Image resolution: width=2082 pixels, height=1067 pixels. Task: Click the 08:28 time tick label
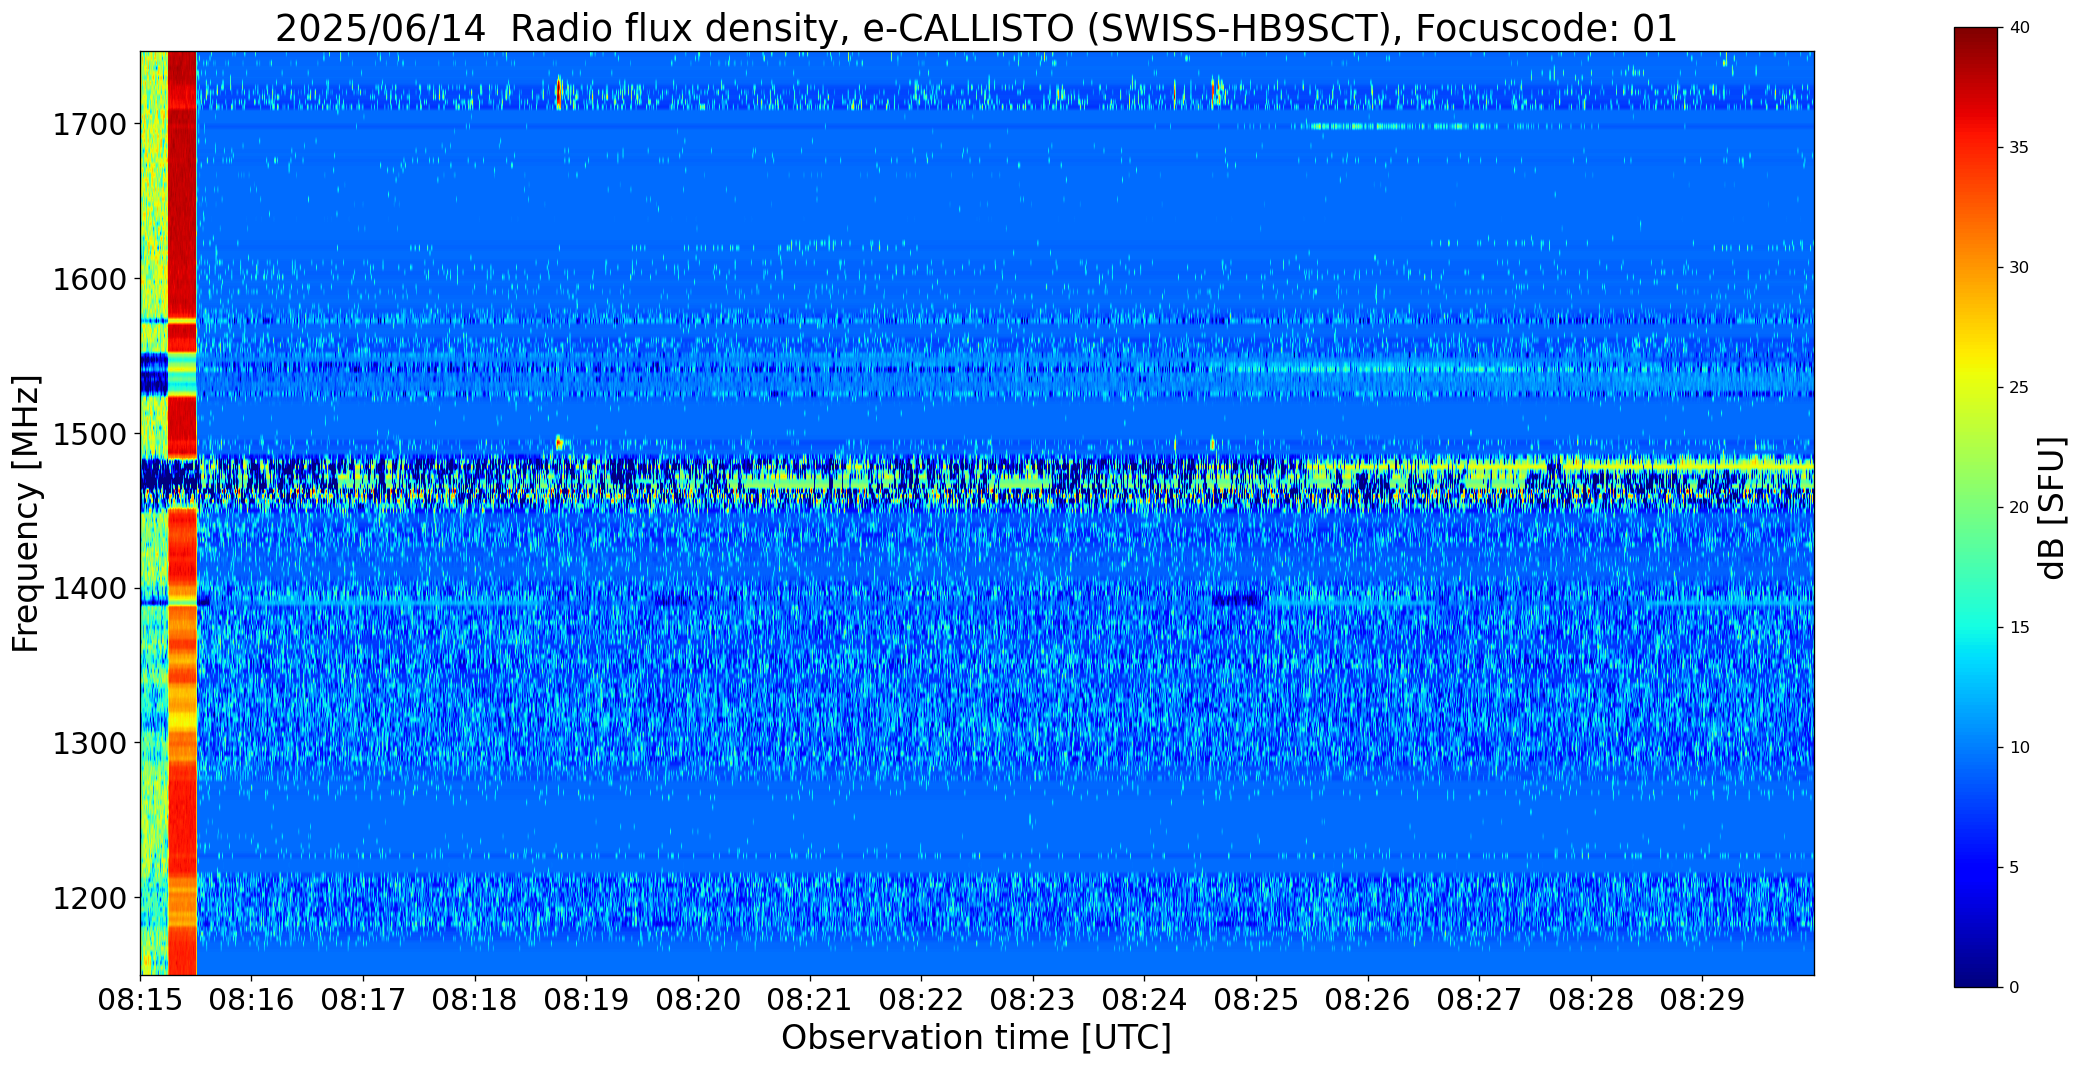pyautogui.click(x=1591, y=1000)
